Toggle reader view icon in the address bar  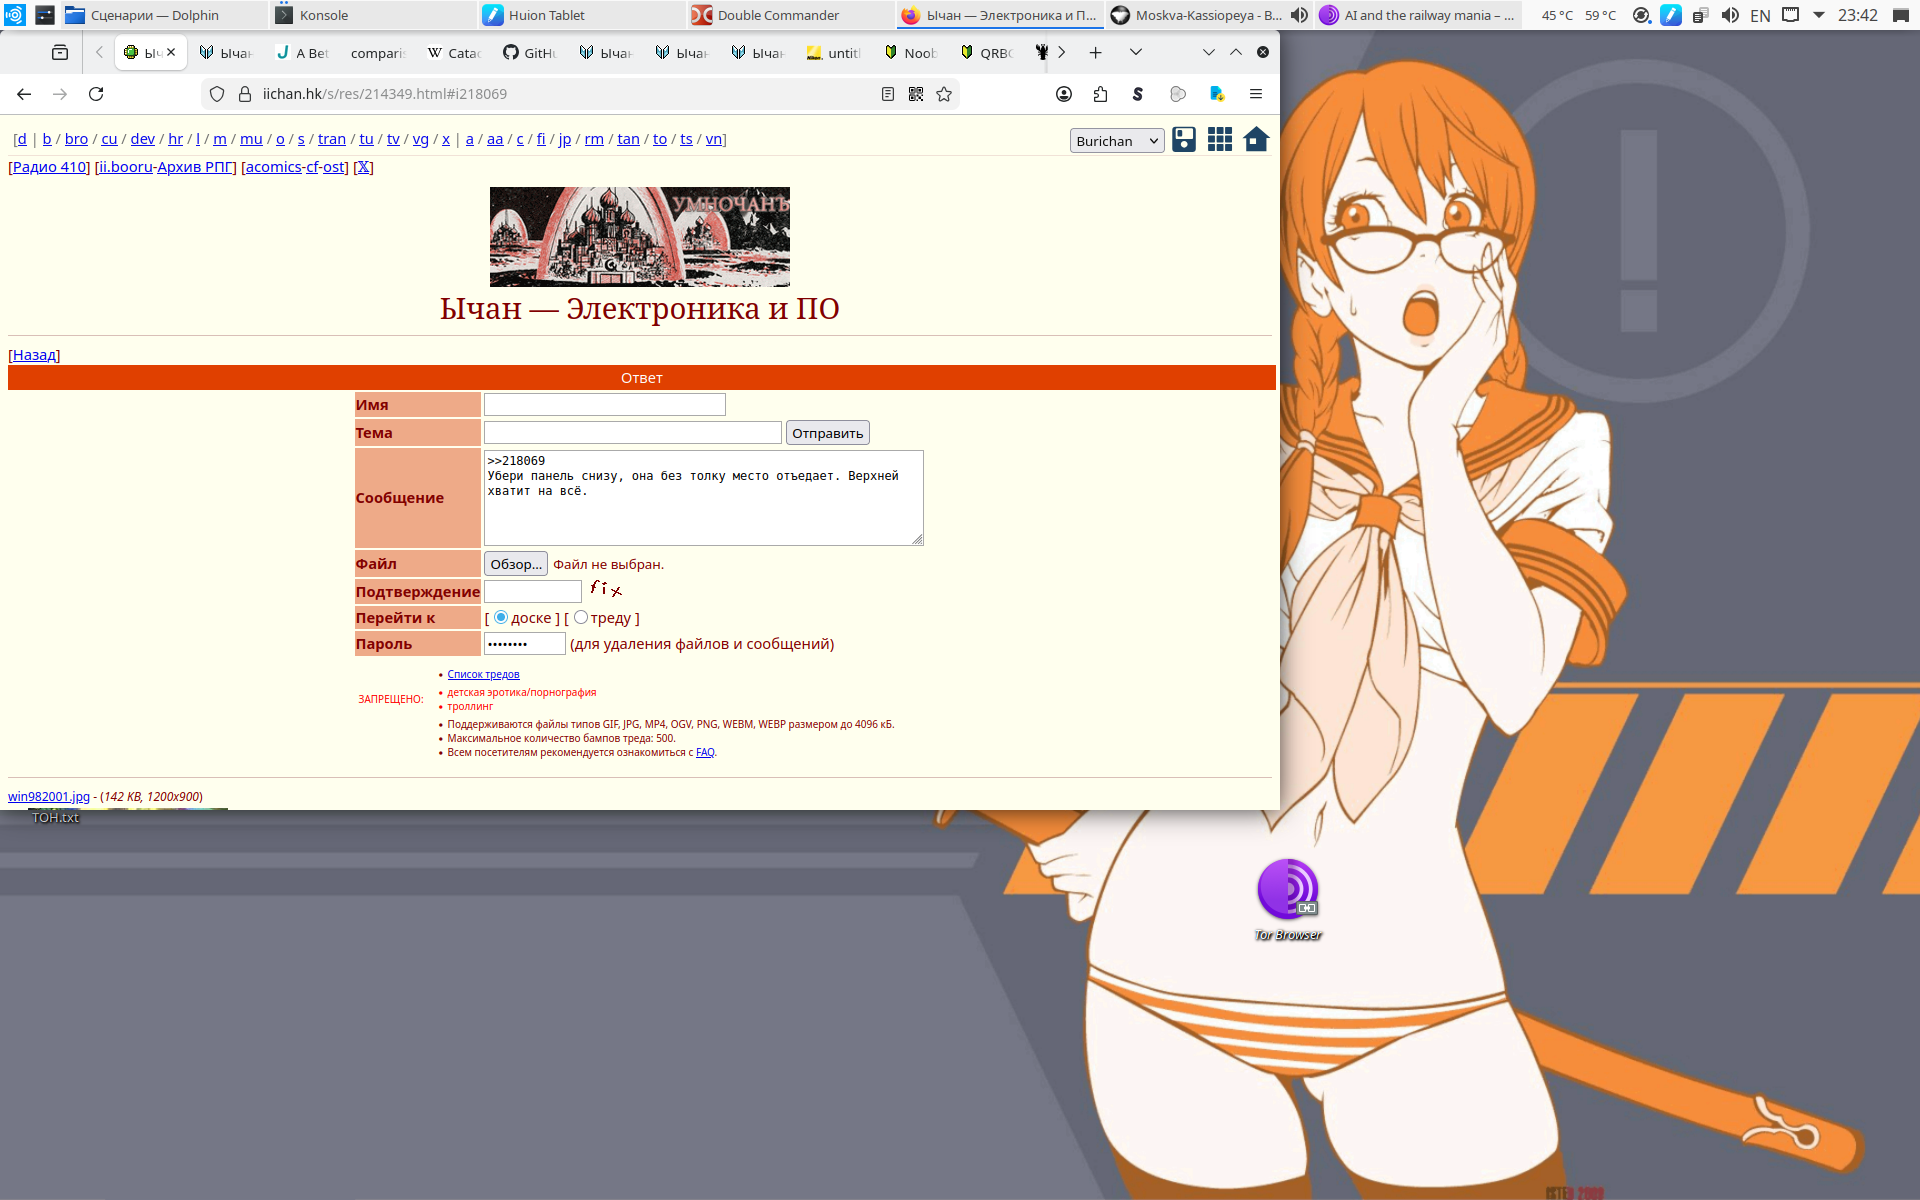point(887,94)
